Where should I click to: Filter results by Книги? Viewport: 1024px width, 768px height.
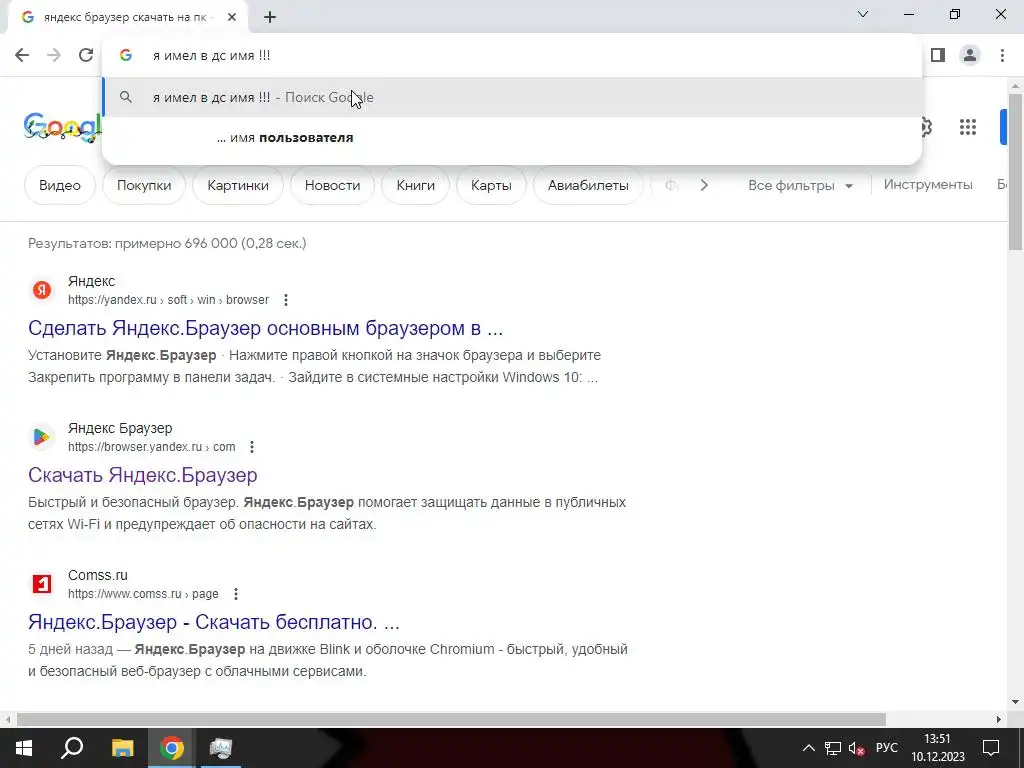pos(415,185)
